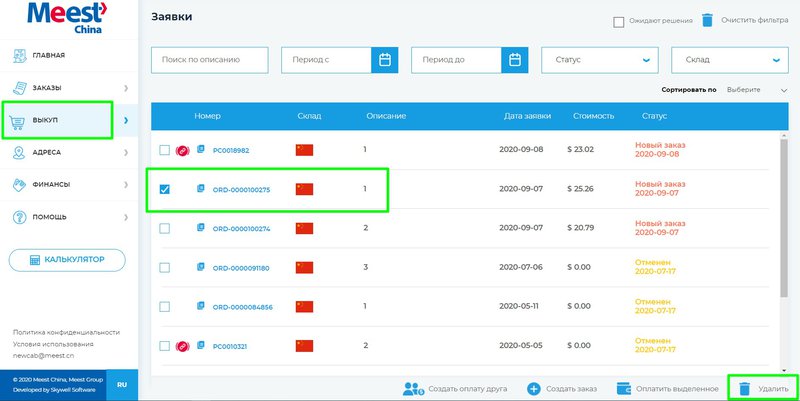Viewport: 800px width, 401px height.
Task: Open the Калькулятор button
Action: click(67, 260)
